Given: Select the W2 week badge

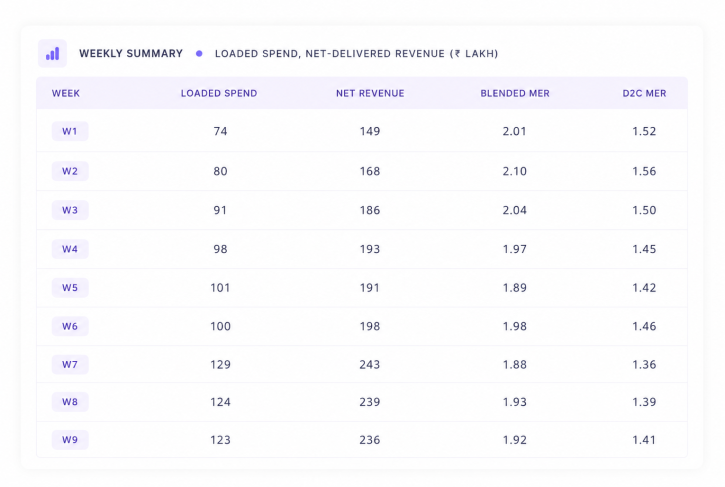Looking at the screenshot, I should pyautogui.click(x=70, y=171).
